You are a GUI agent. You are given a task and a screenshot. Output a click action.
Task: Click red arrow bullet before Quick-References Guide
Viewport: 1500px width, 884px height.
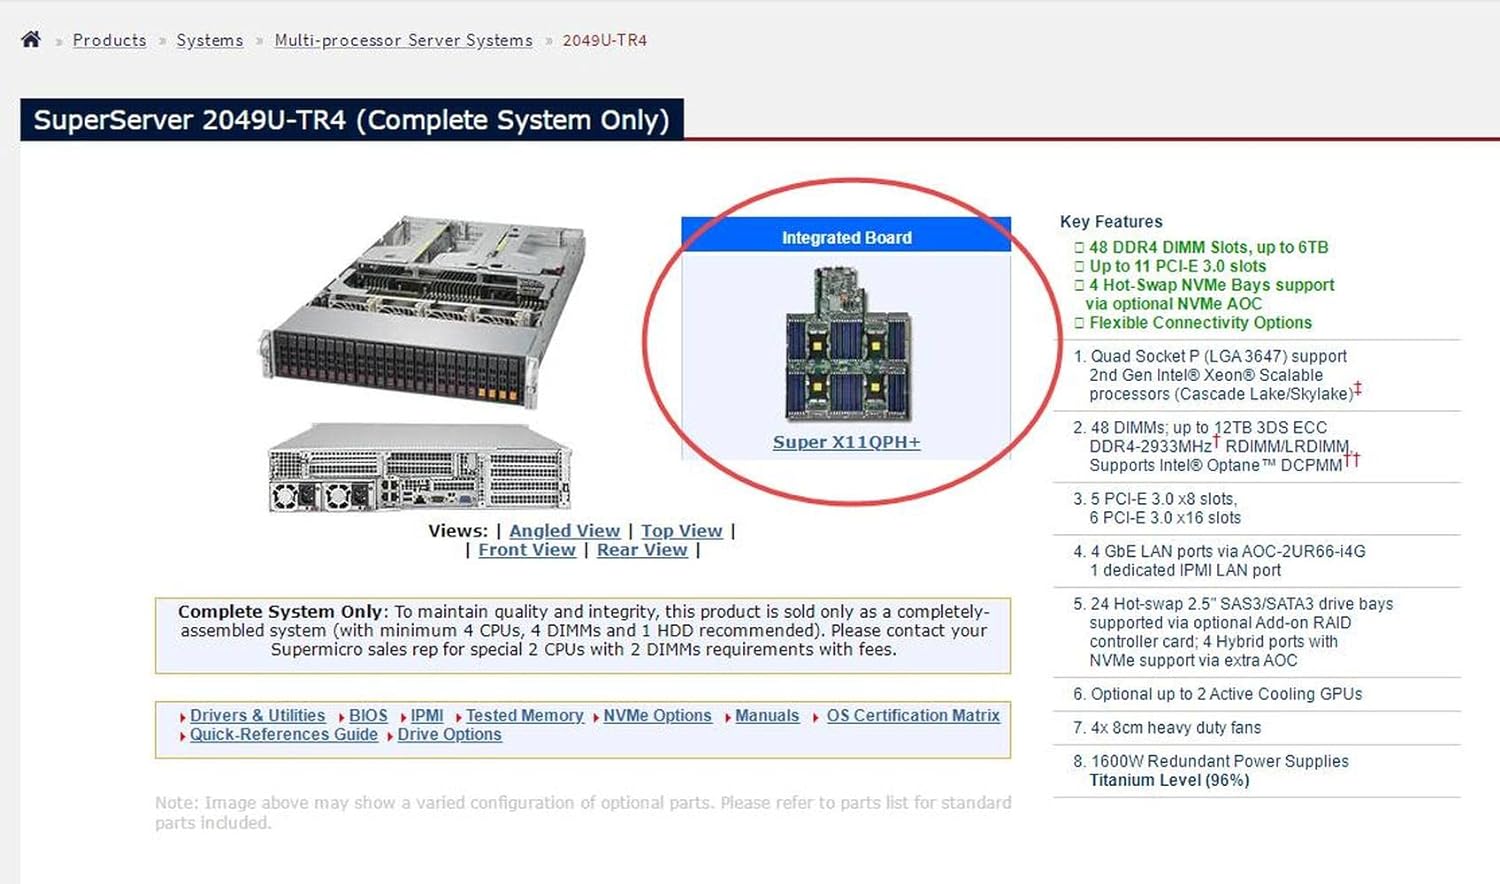[183, 736]
